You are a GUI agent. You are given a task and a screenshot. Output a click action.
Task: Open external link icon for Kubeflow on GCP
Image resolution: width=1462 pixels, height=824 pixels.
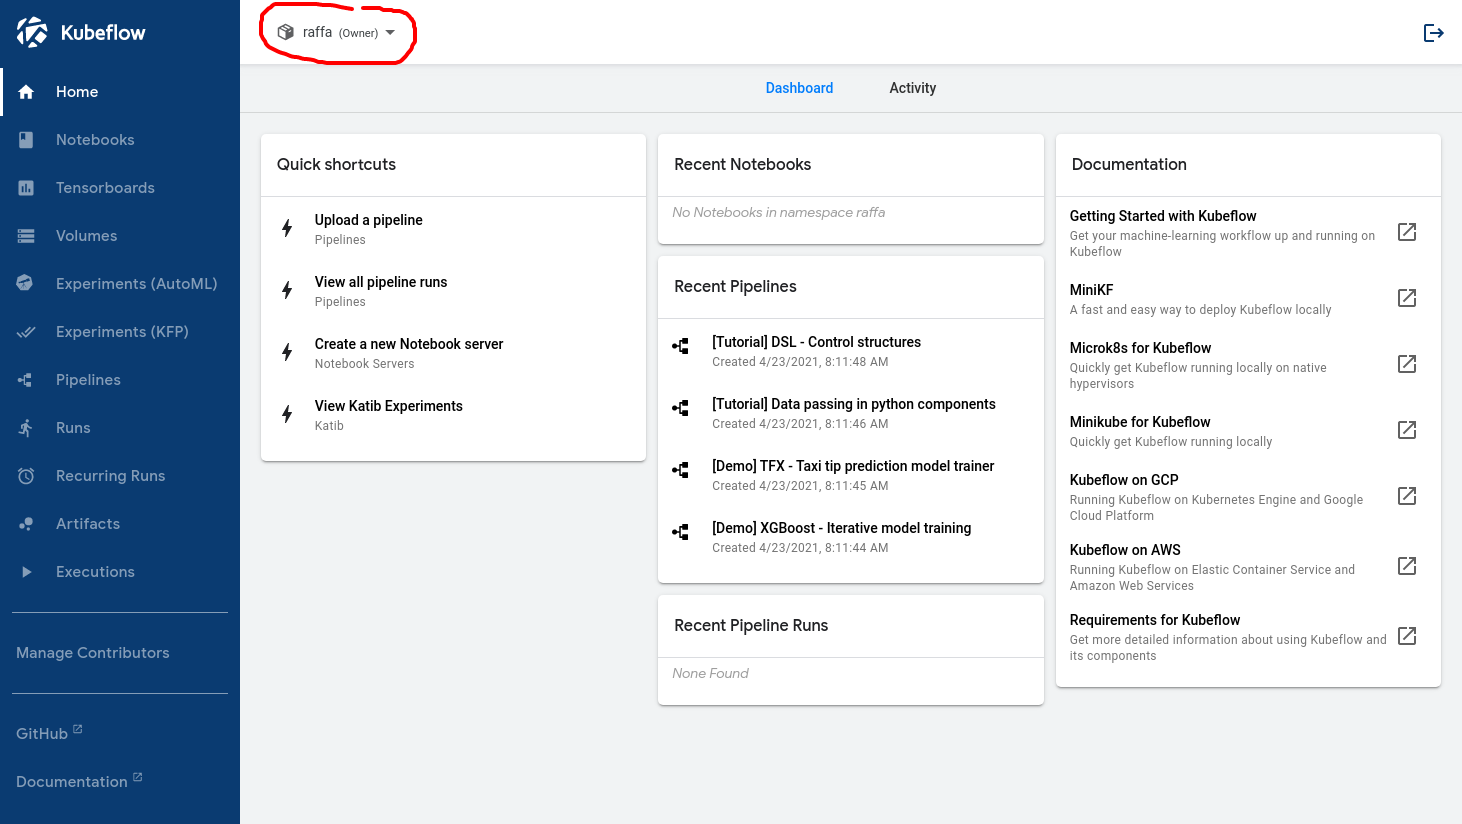1407,496
